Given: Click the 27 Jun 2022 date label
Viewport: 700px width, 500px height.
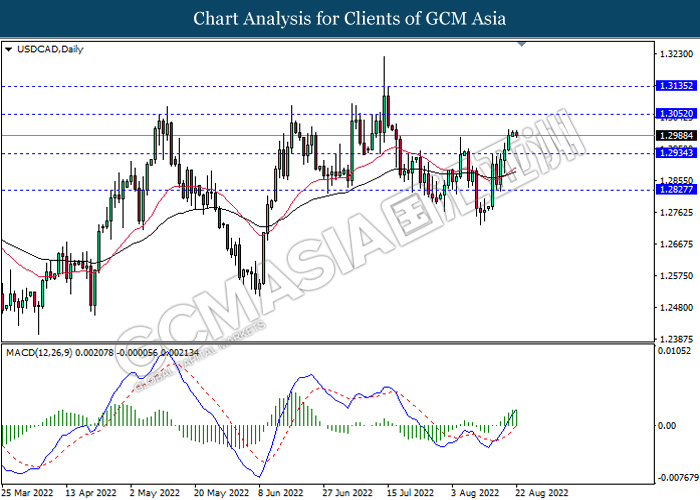Looking at the screenshot, I should 347,493.
